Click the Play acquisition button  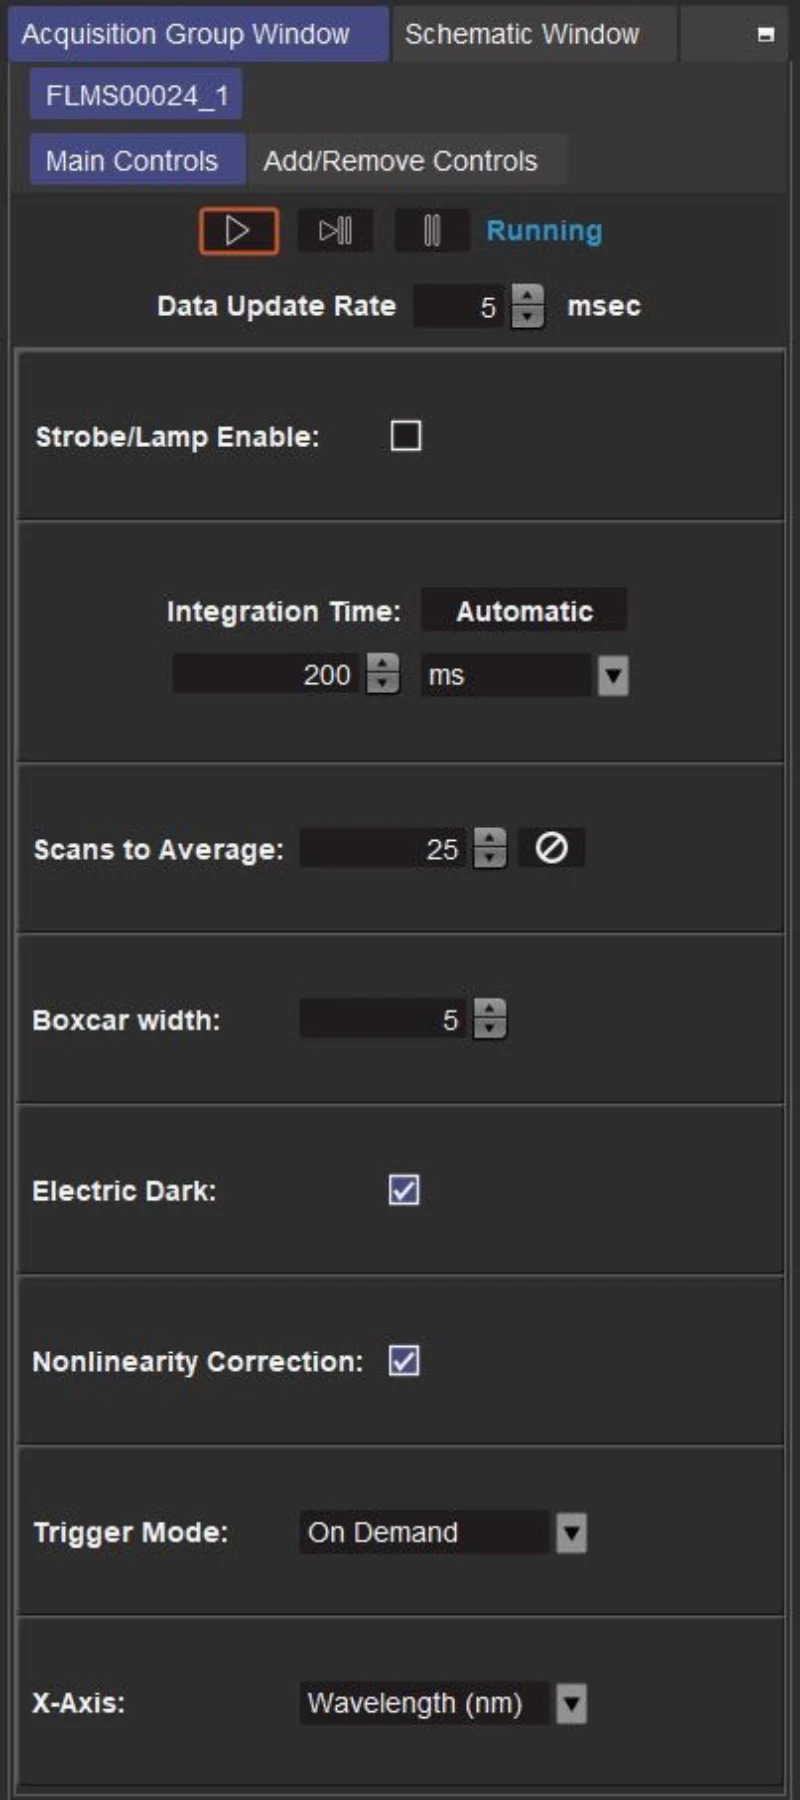pyautogui.click(x=239, y=231)
